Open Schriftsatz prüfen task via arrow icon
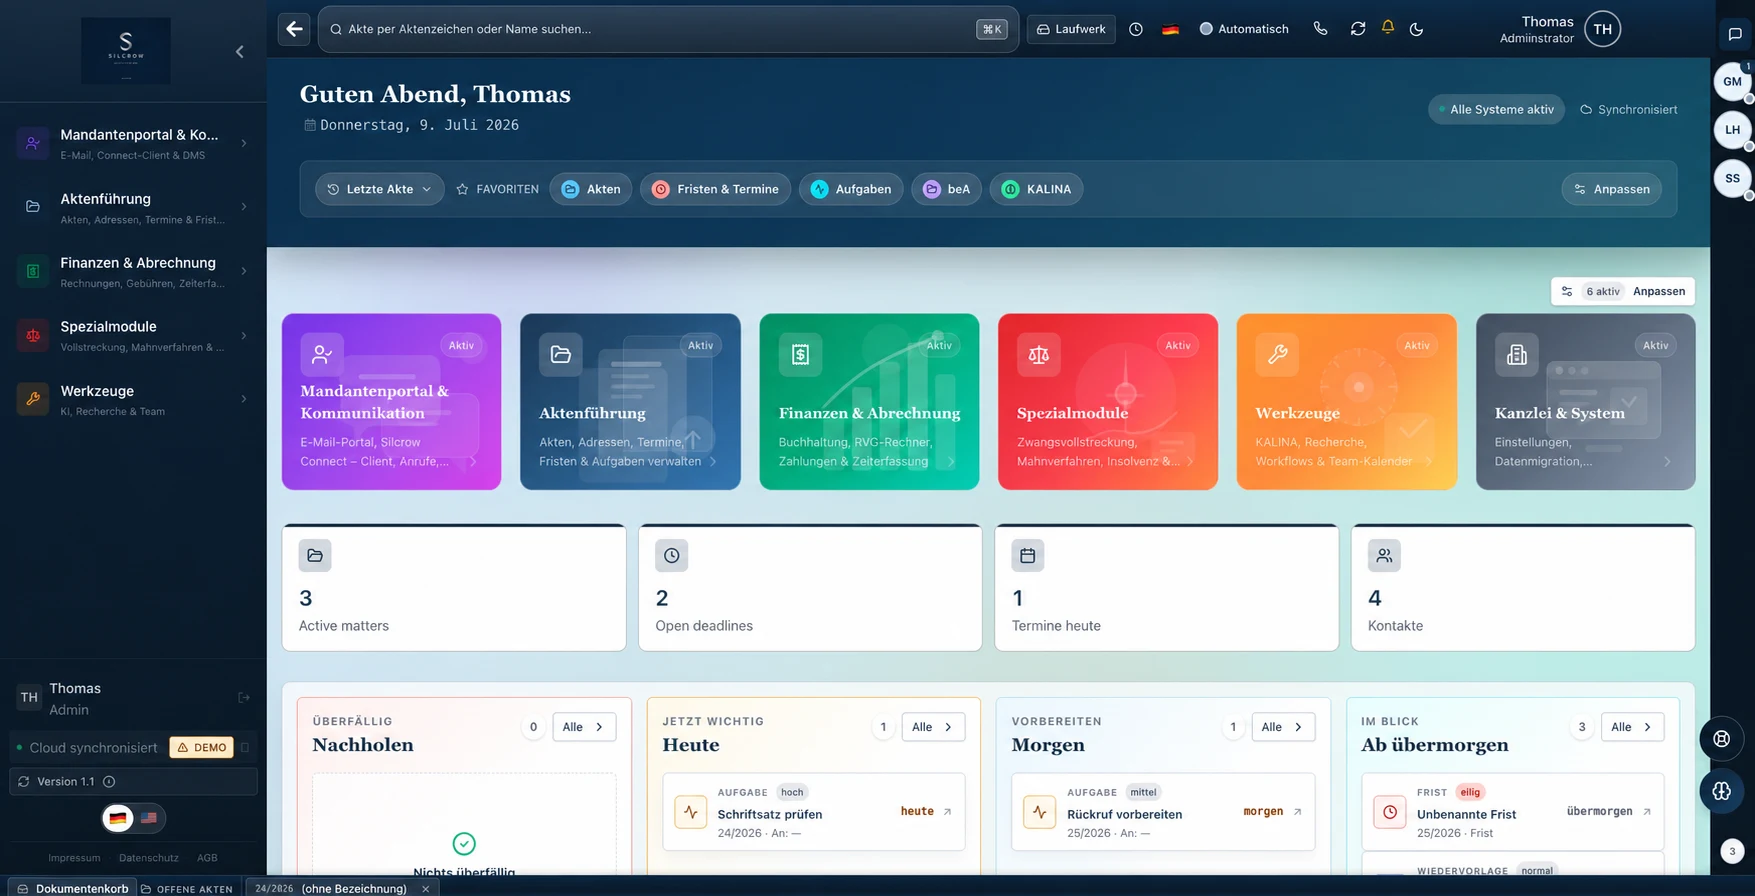Image resolution: width=1755 pixels, height=896 pixels. [948, 812]
